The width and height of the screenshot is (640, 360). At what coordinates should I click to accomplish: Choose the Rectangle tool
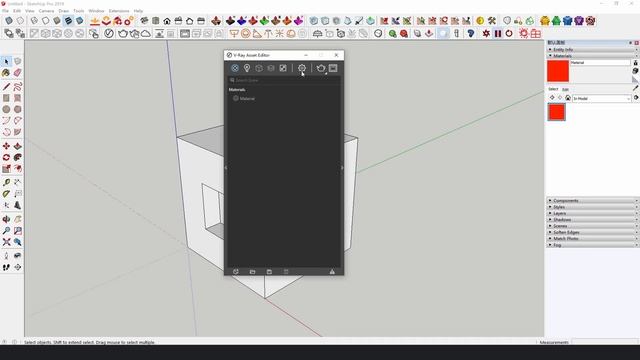[x=6, y=98]
